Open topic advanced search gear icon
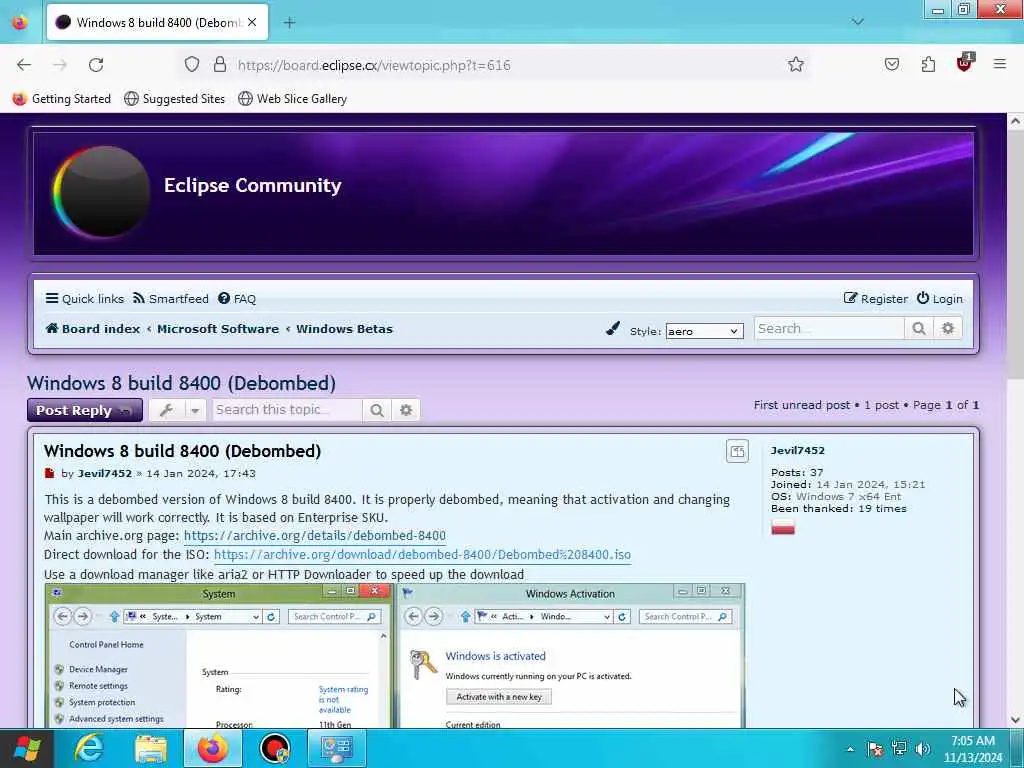Screen dimensions: 1024x768 click(406, 410)
